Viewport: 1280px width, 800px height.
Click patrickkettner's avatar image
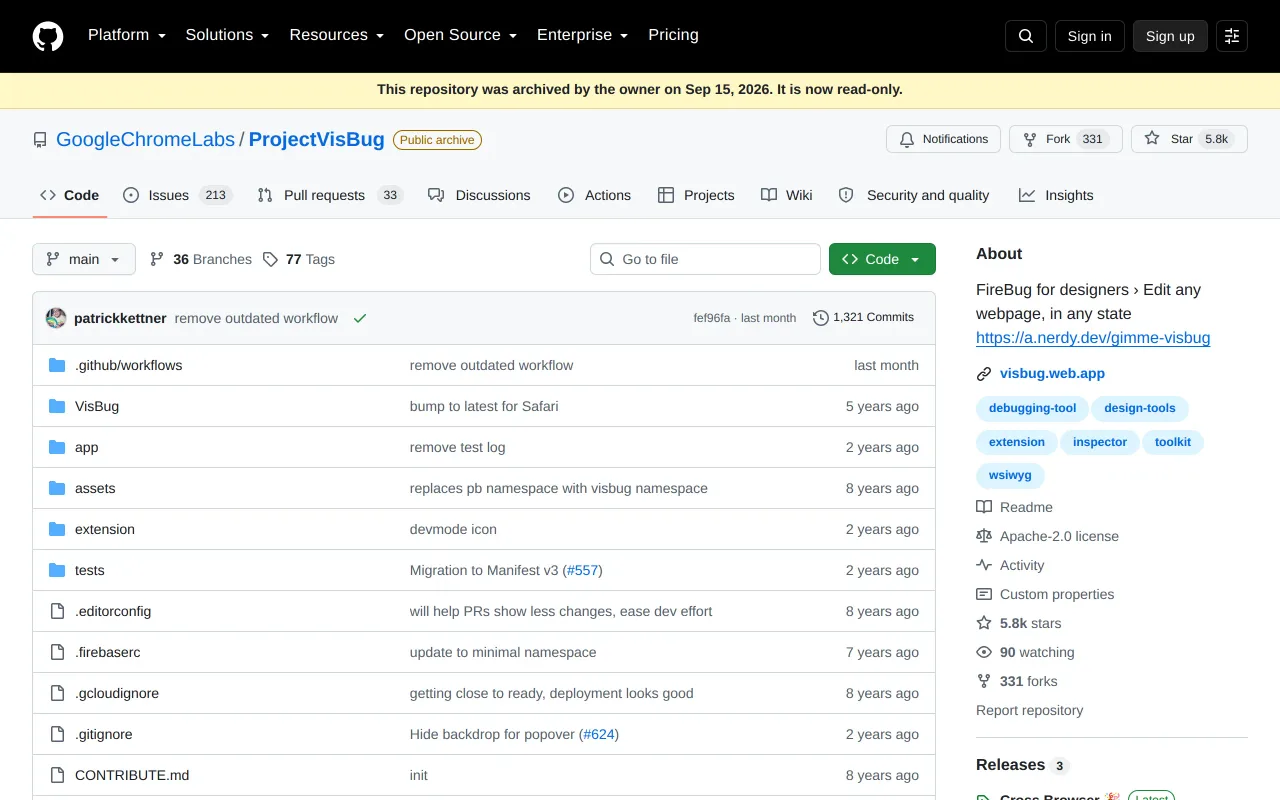(56, 318)
